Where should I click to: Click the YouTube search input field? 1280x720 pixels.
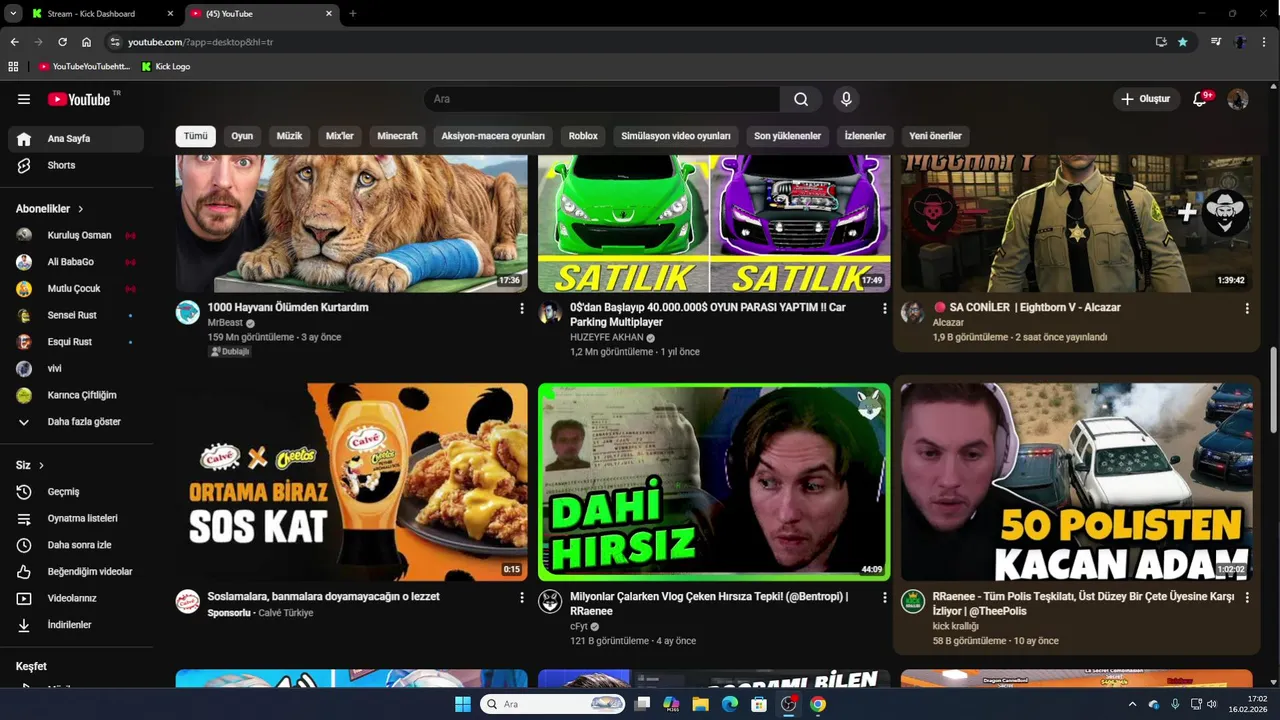pyautogui.click(x=602, y=99)
